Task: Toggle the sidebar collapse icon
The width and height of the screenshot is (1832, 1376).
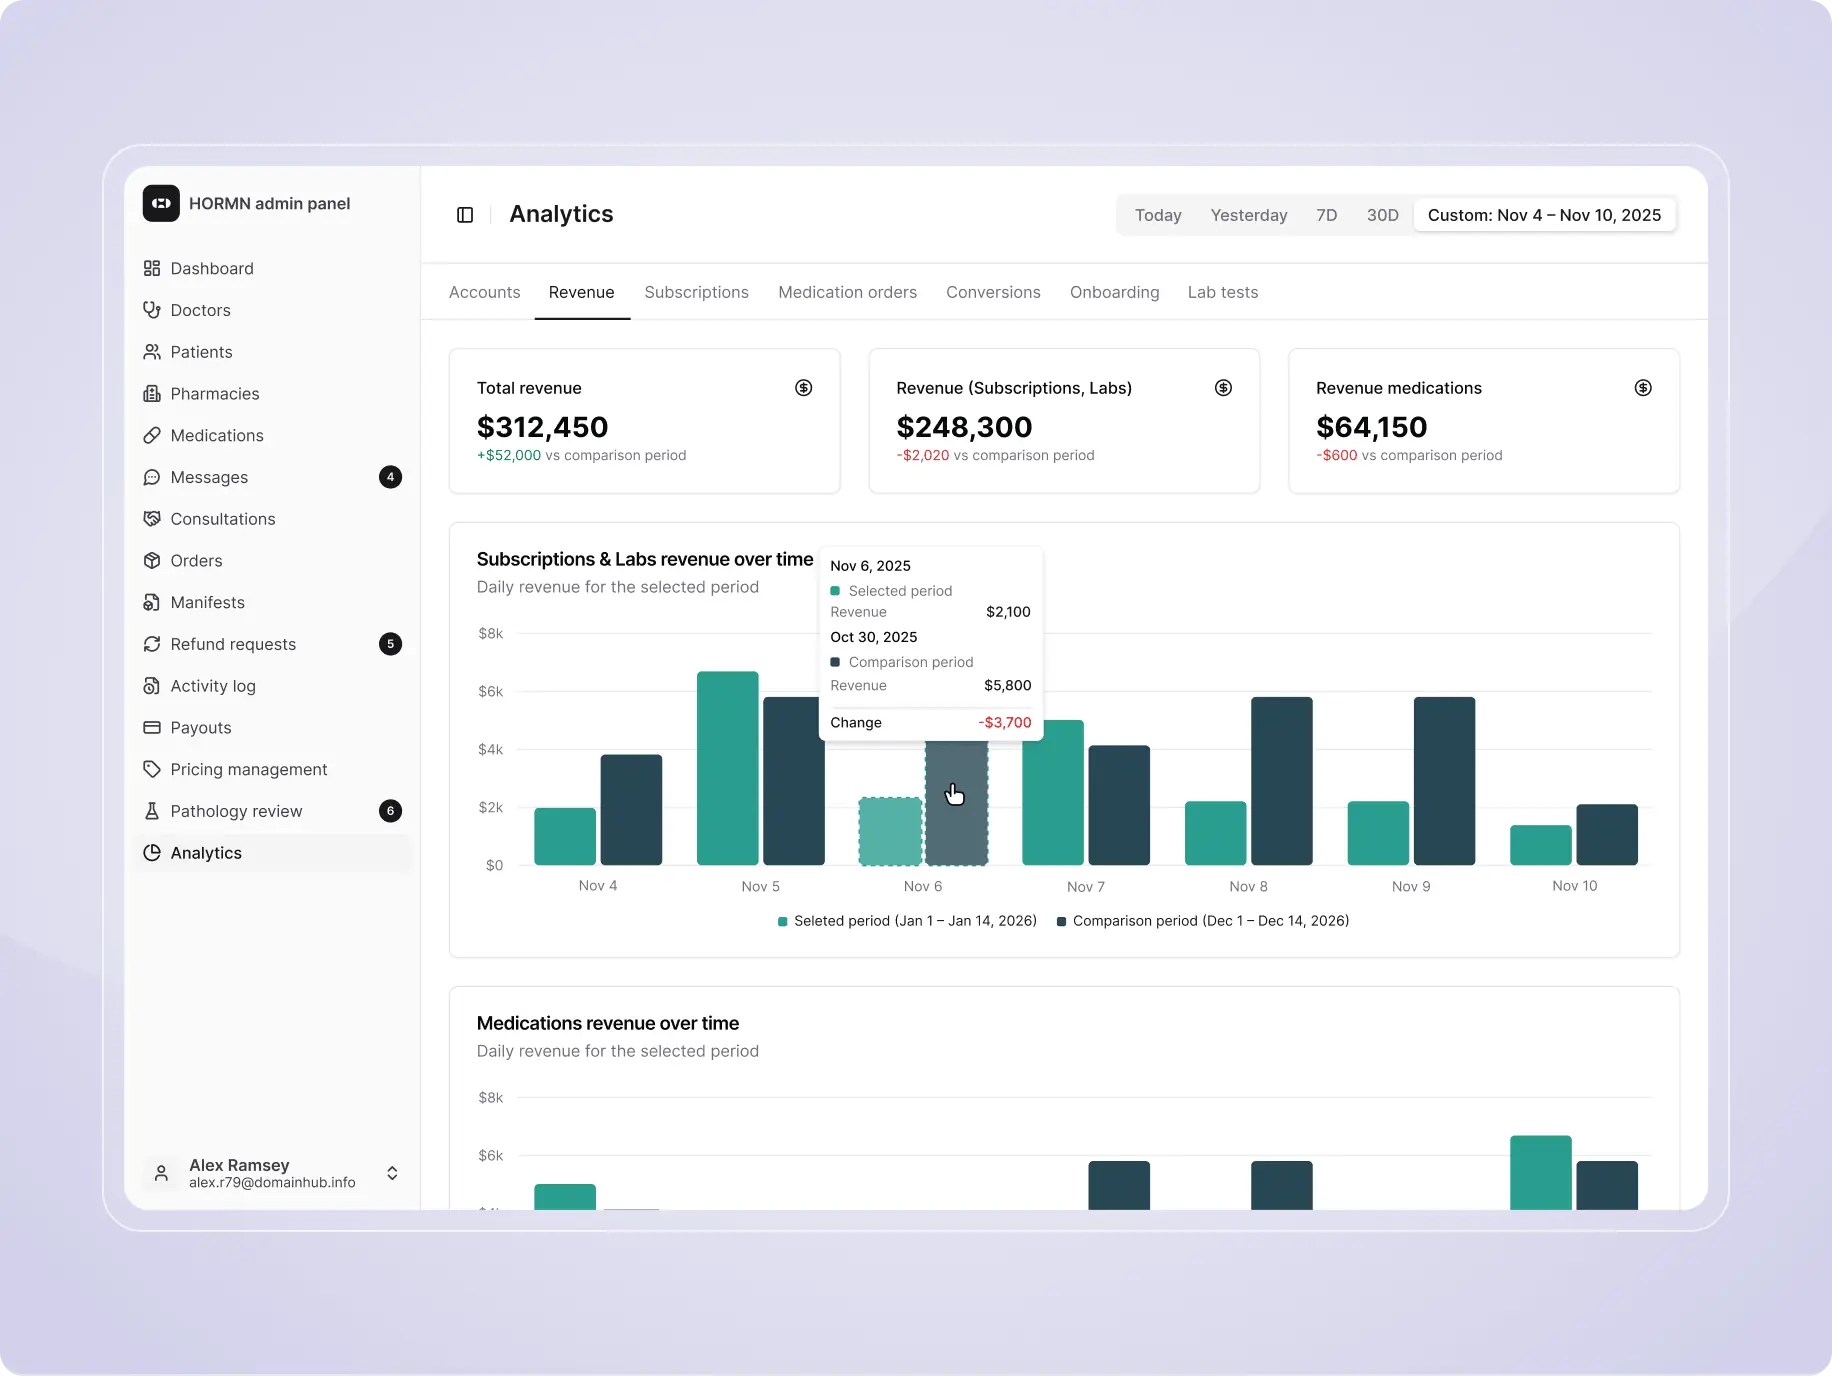Action: [x=465, y=215]
